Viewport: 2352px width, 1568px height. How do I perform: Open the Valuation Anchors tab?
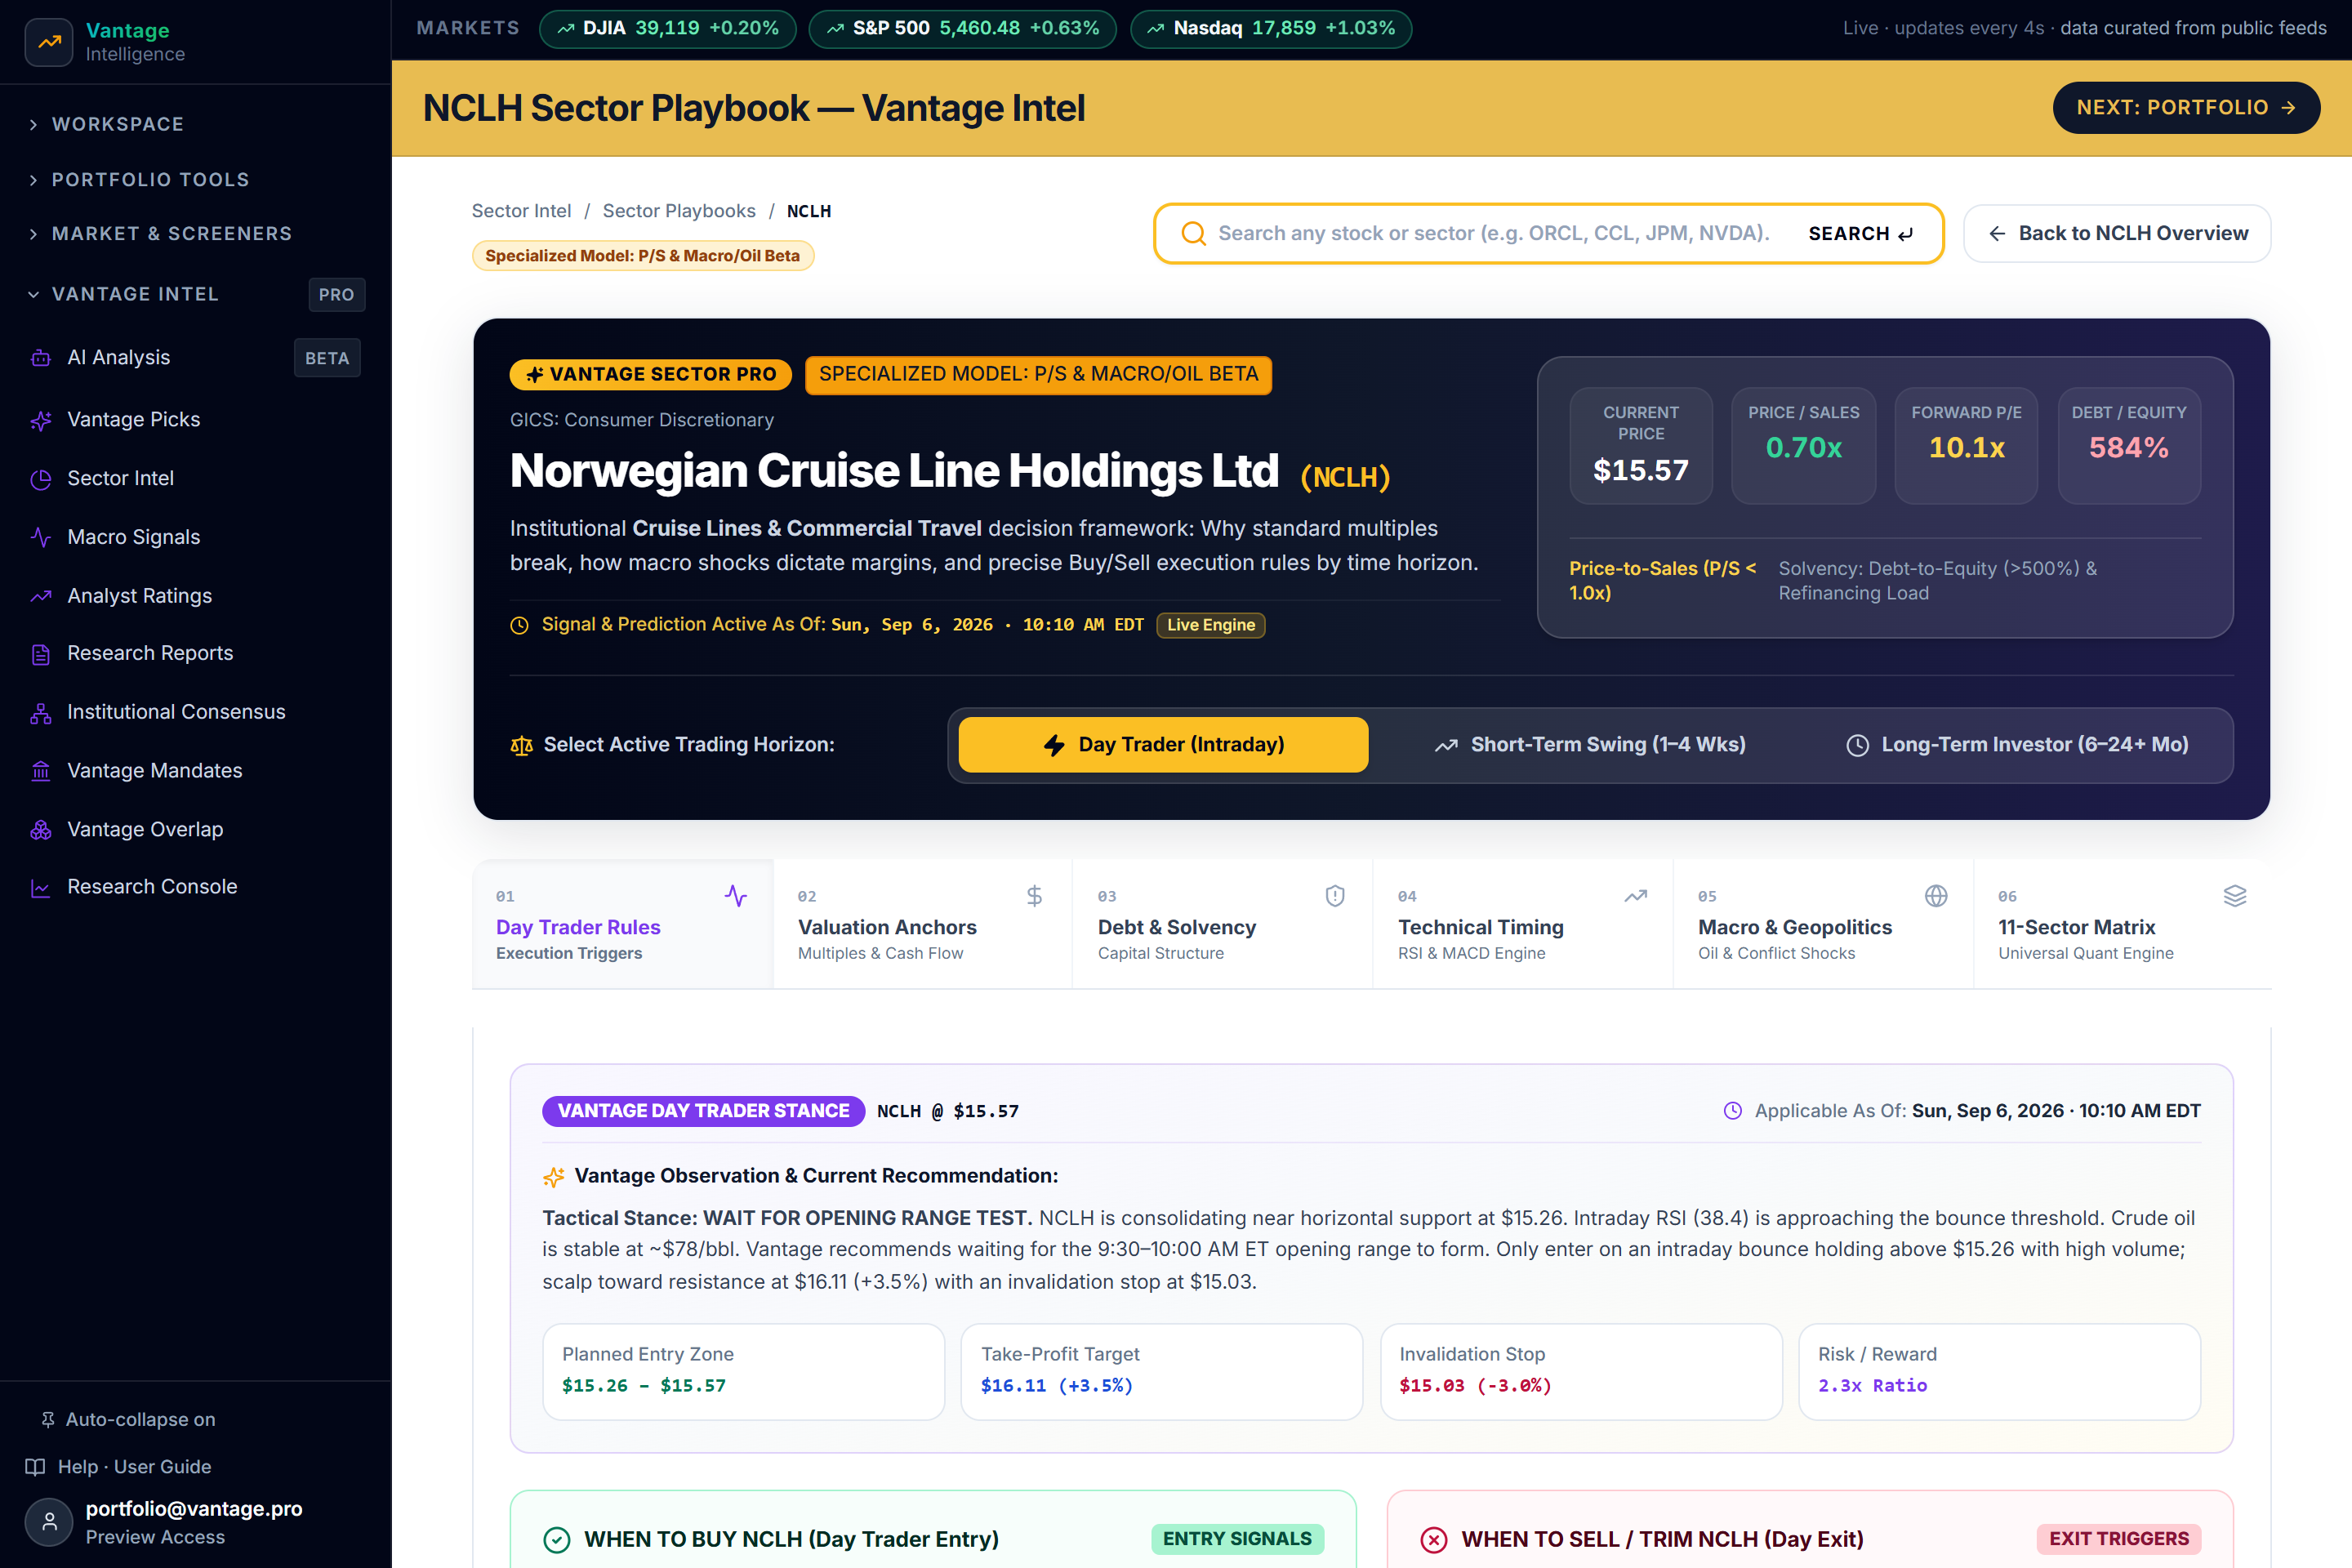(x=922, y=924)
